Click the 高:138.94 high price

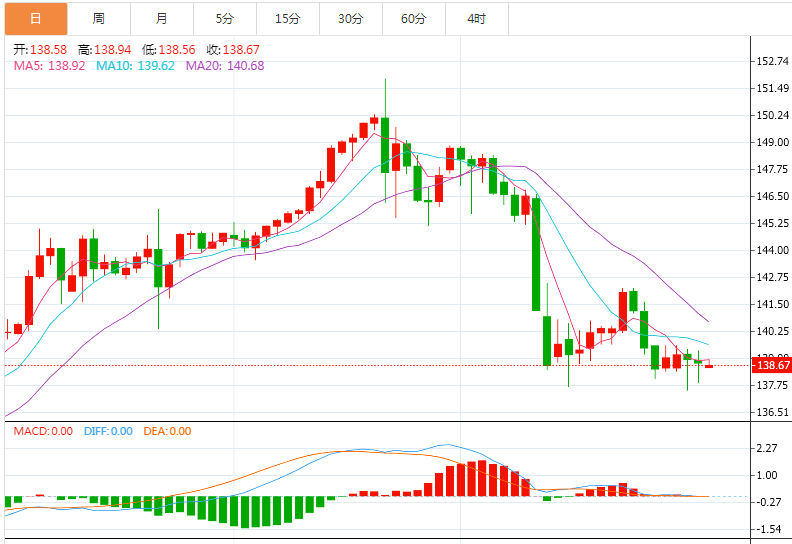point(105,50)
